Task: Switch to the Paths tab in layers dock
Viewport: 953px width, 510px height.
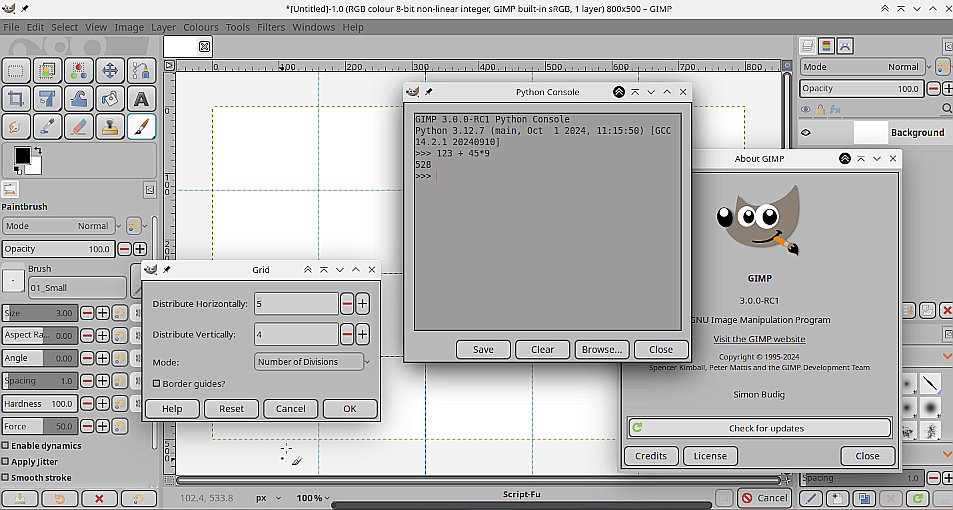Action: (x=845, y=46)
